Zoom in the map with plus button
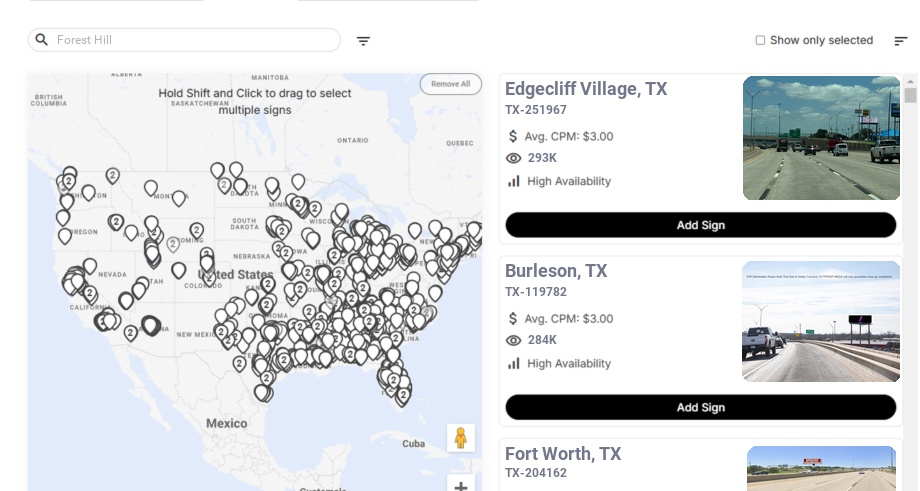Image resolution: width=920 pixels, height=491 pixels. point(460,486)
